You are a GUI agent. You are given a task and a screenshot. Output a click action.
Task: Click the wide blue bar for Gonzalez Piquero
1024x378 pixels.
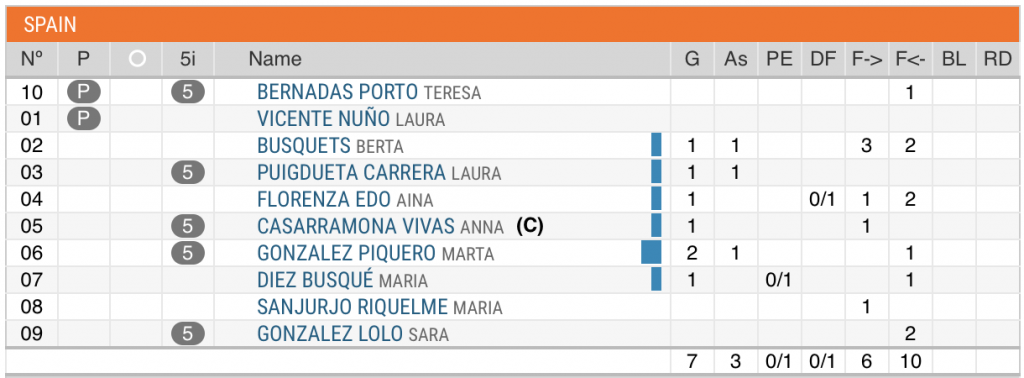click(x=651, y=253)
